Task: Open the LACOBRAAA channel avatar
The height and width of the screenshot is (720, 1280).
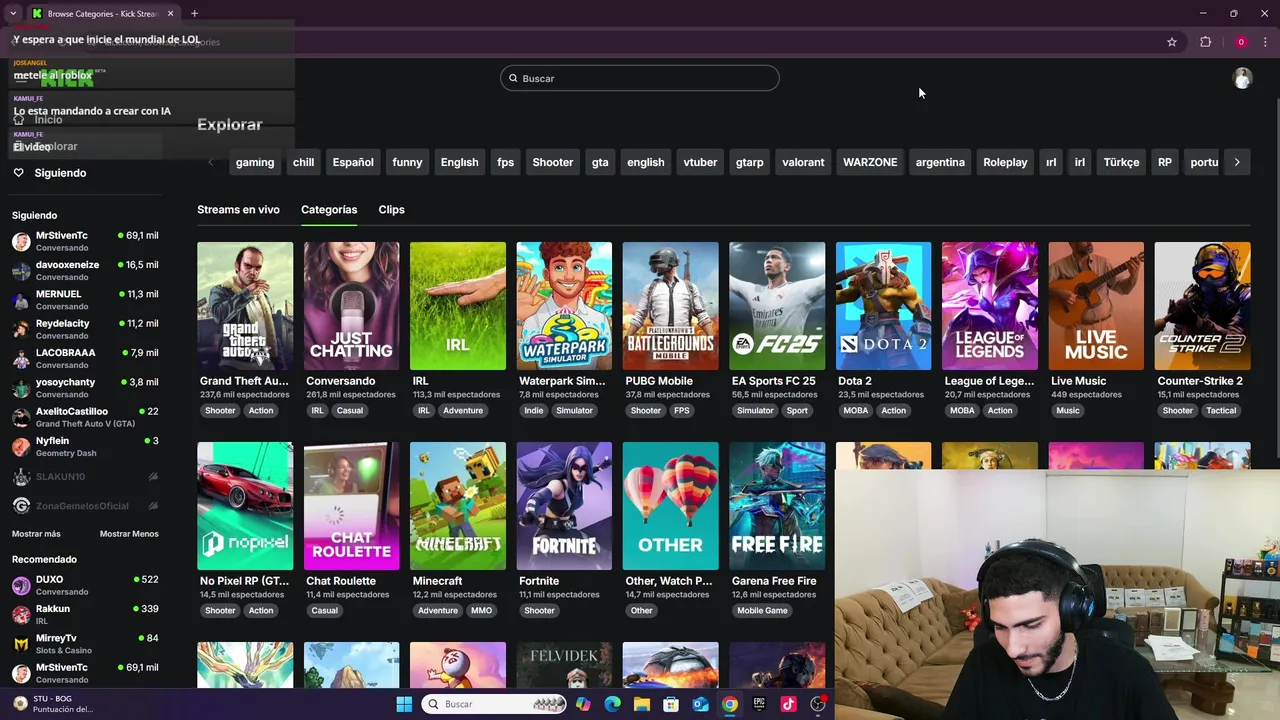Action: pyautogui.click(x=21, y=359)
